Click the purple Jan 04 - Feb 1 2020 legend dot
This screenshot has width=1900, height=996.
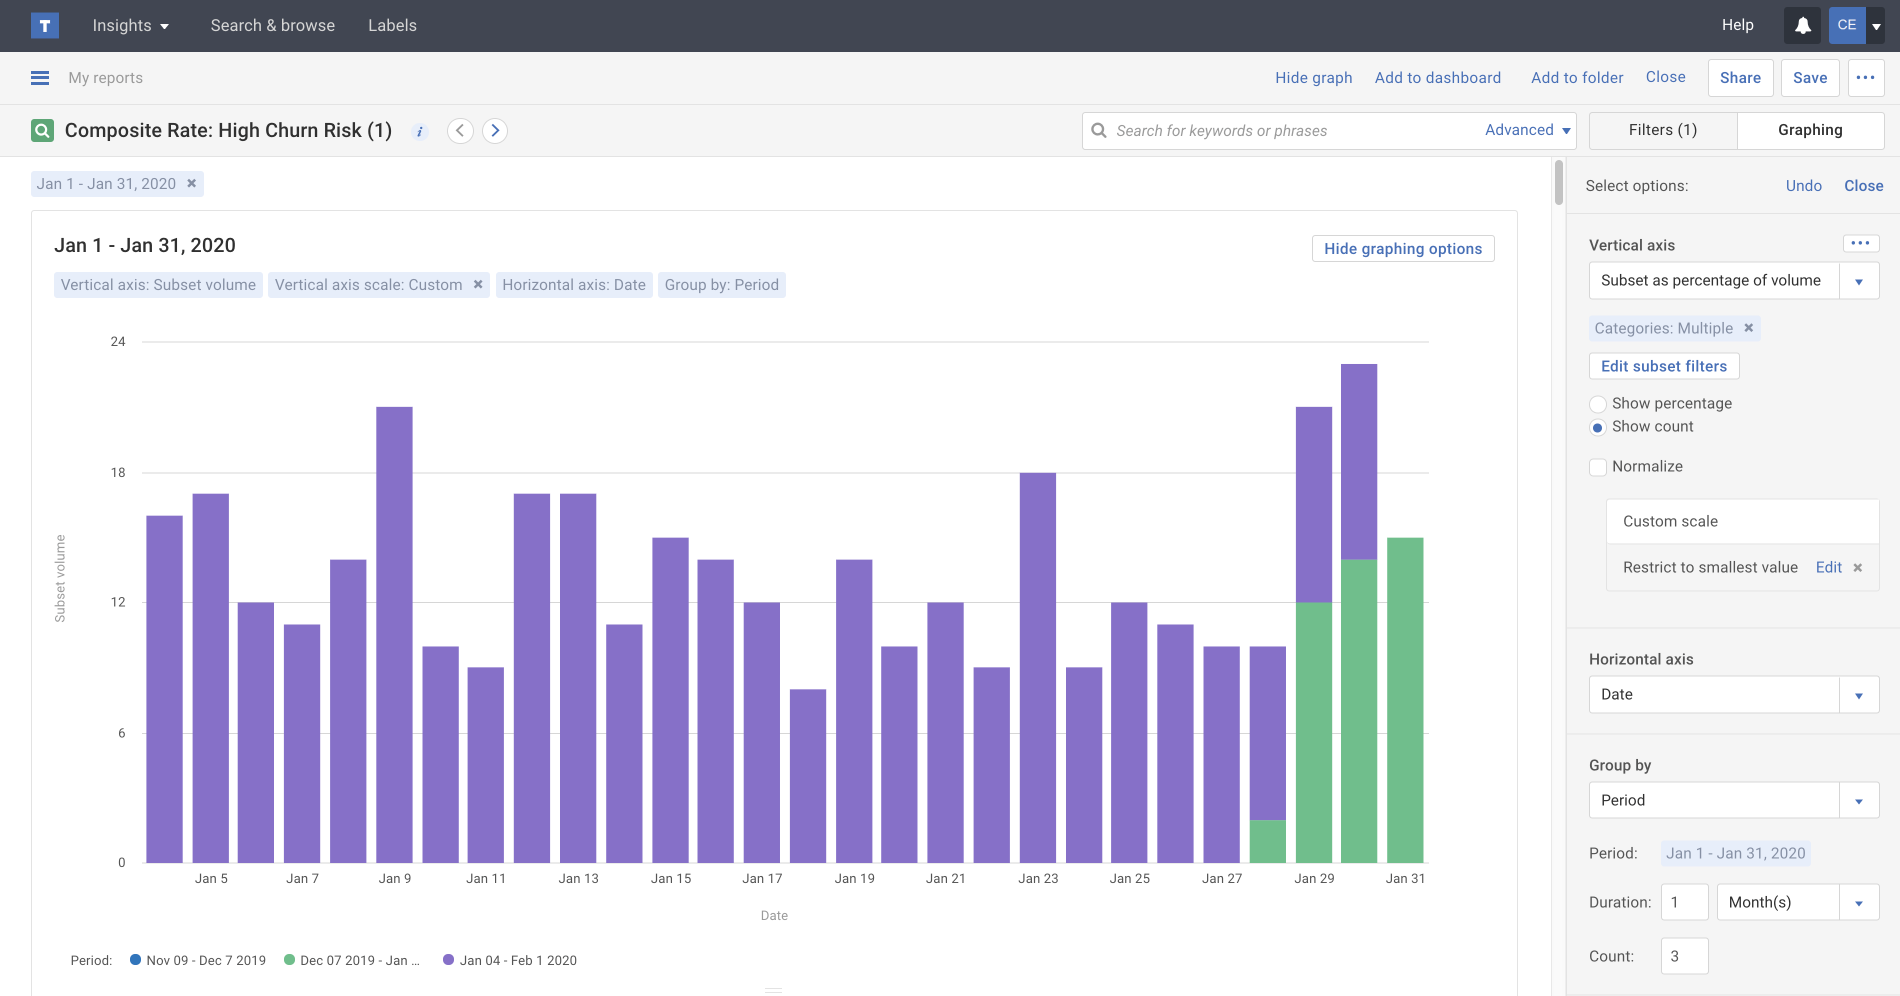click(447, 959)
